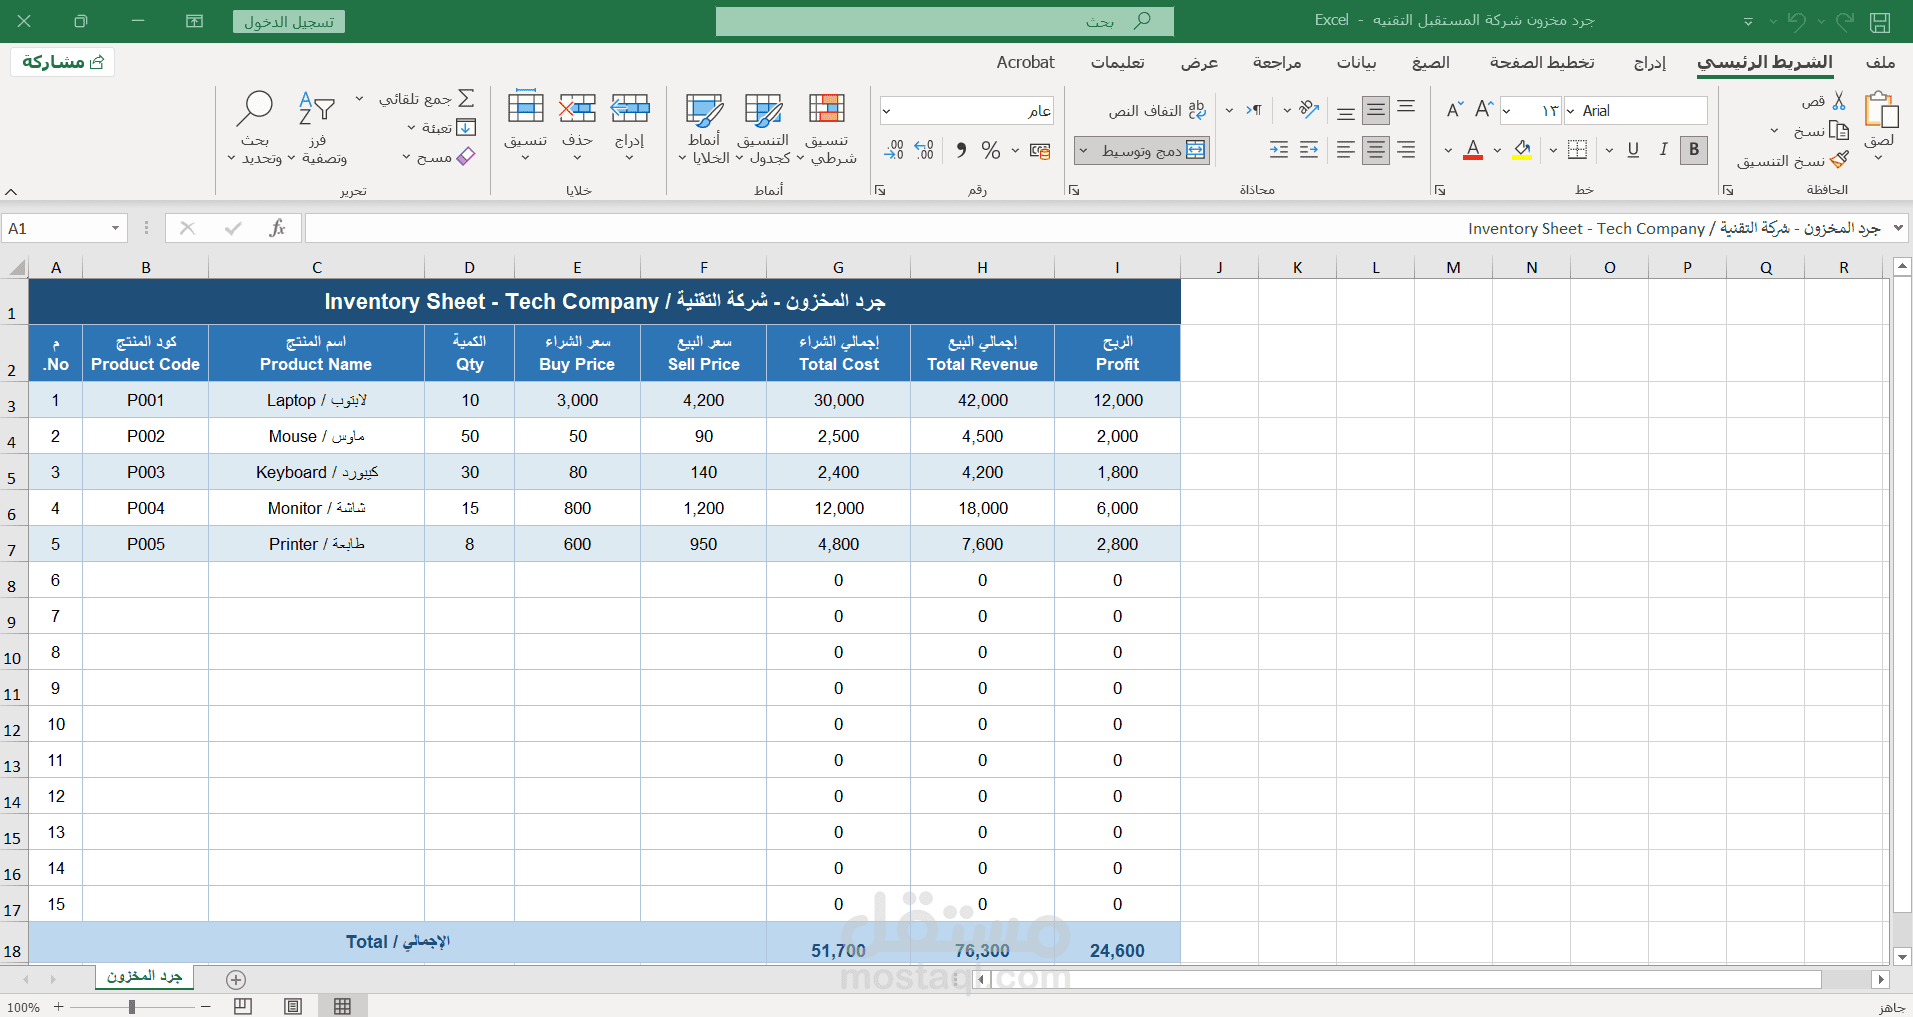Click the Insert cells icon
The width and height of the screenshot is (1913, 1017).
pyautogui.click(x=630, y=107)
